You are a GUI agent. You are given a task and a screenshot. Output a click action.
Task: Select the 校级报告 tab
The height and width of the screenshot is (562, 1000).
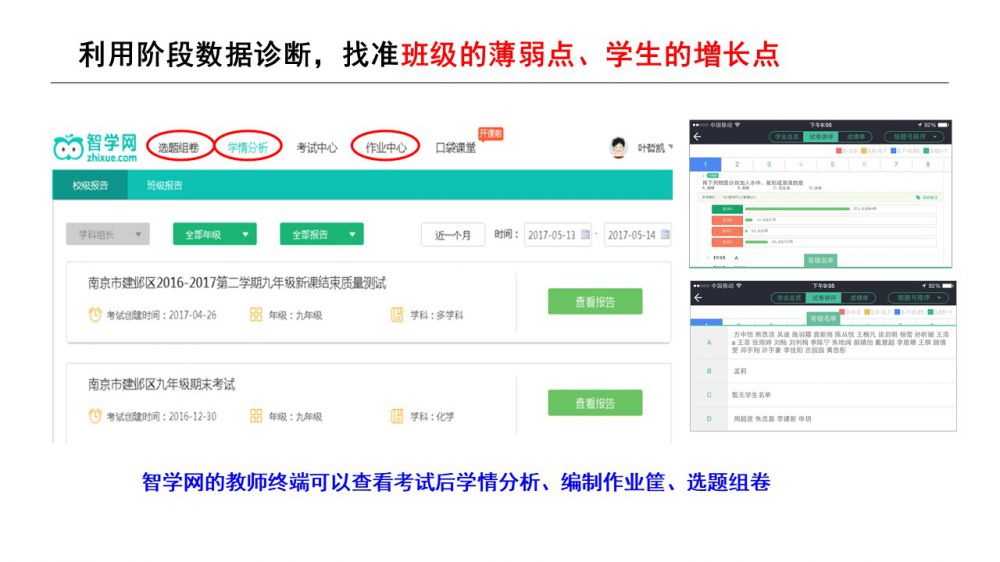pyautogui.click(x=90, y=186)
